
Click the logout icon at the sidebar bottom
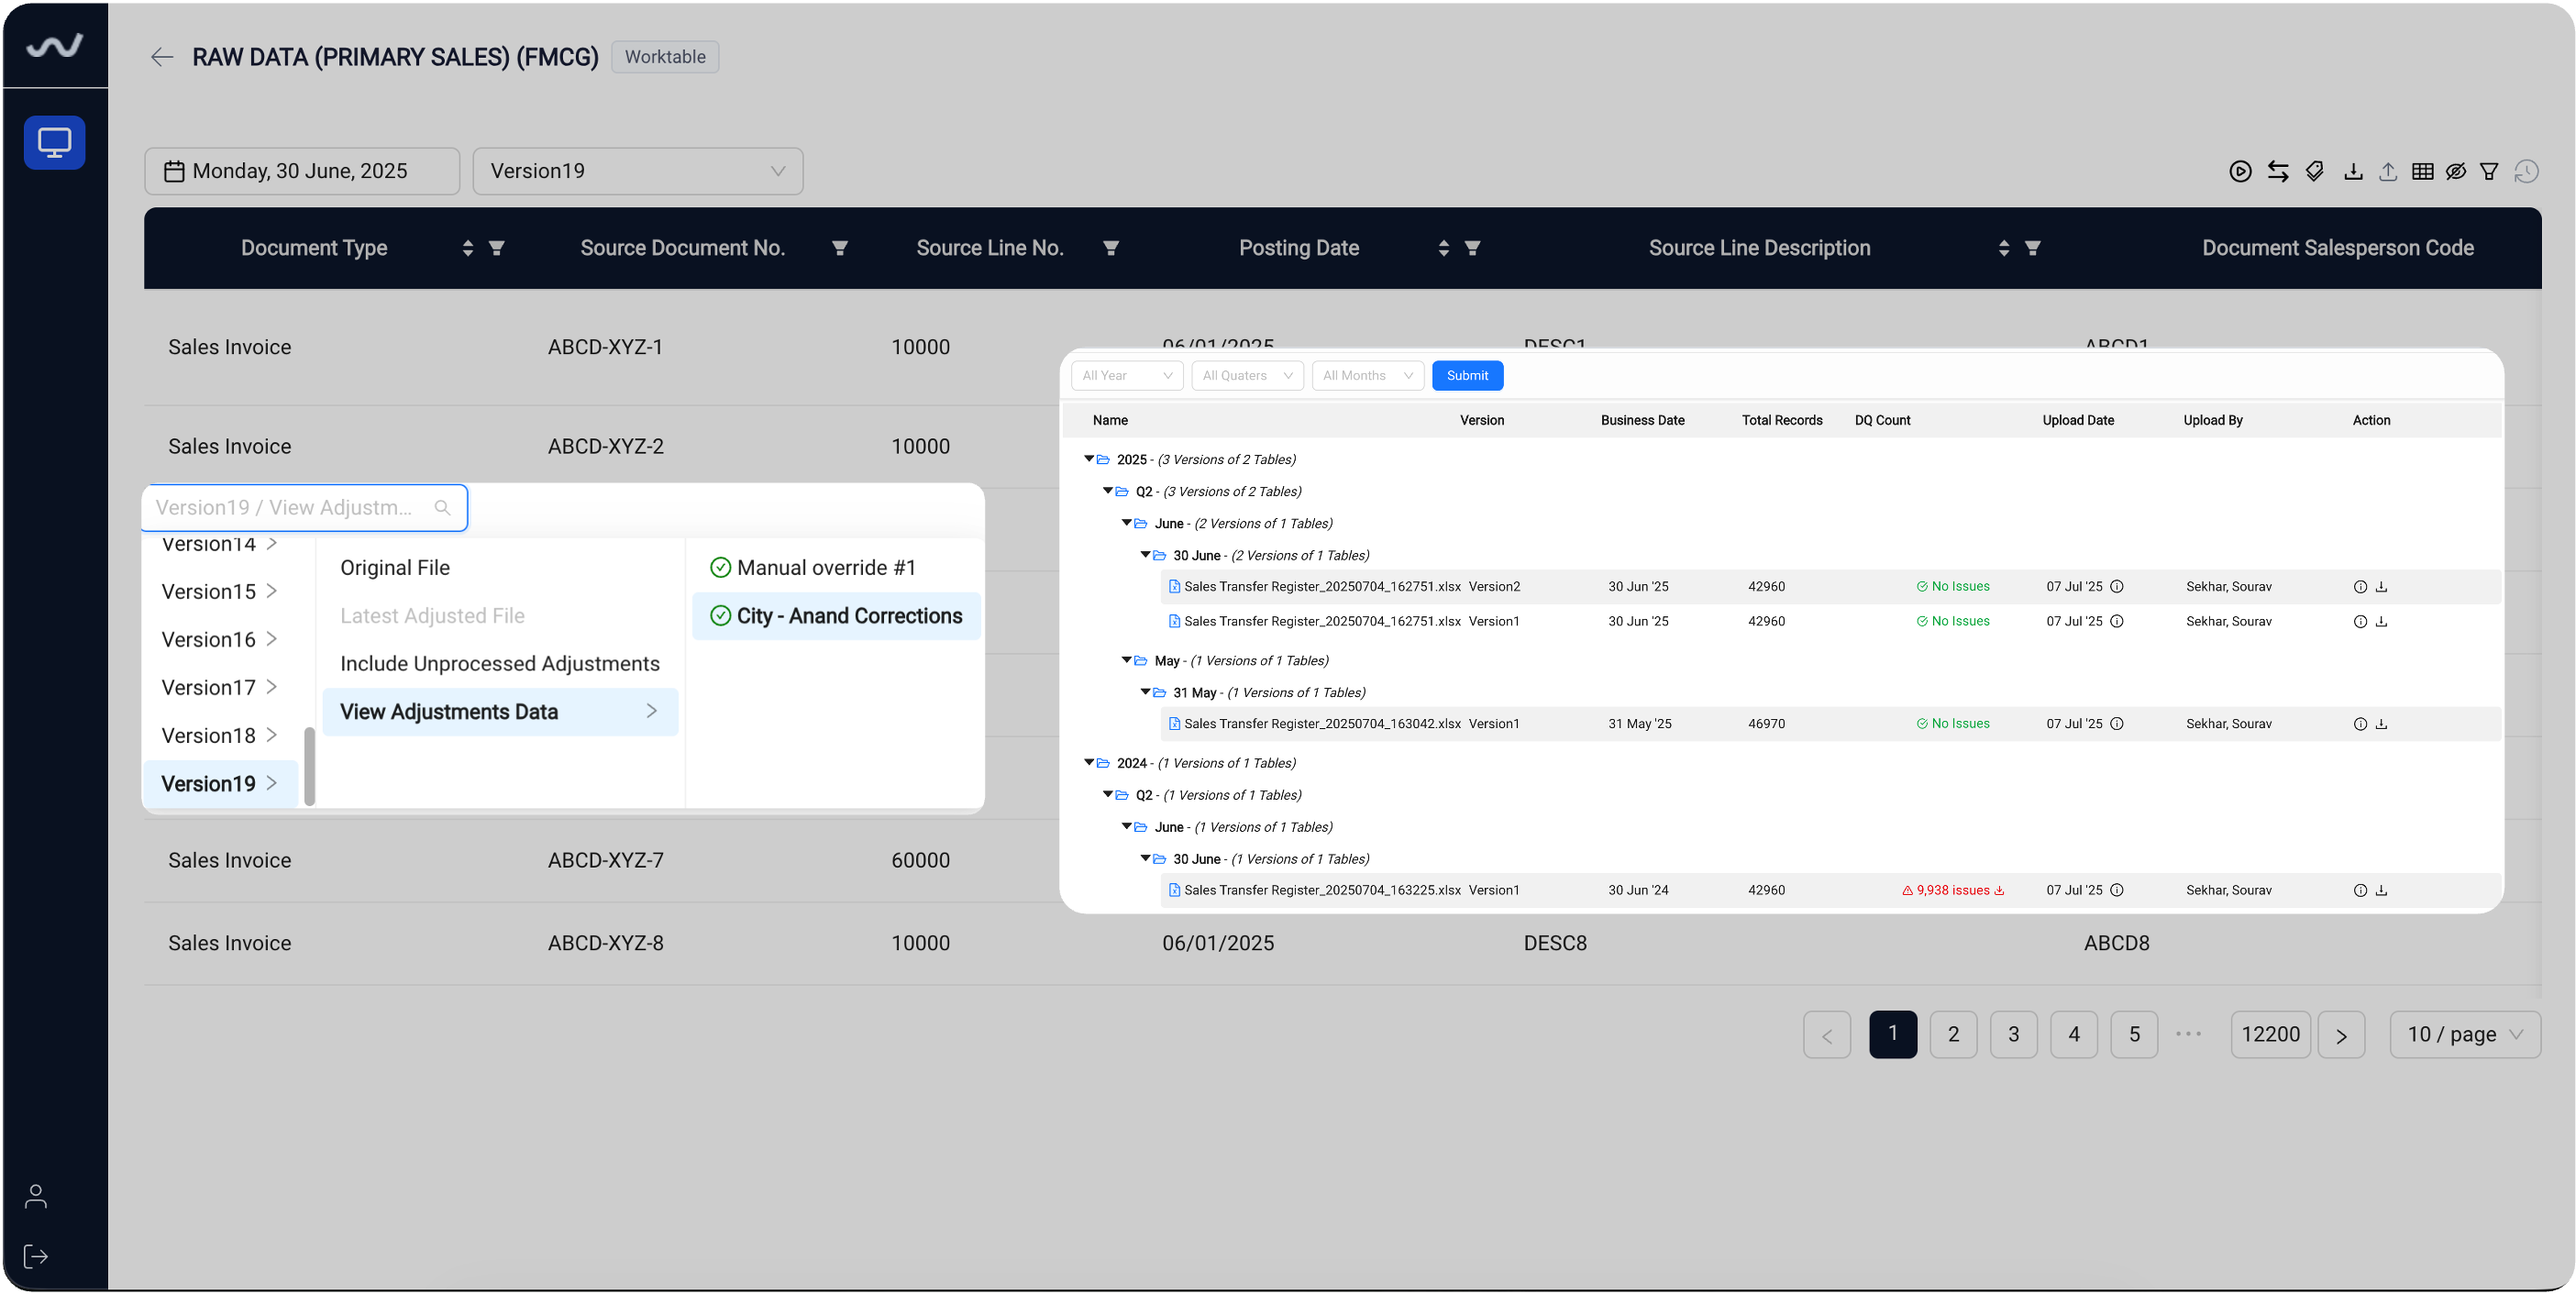point(36,1256)
